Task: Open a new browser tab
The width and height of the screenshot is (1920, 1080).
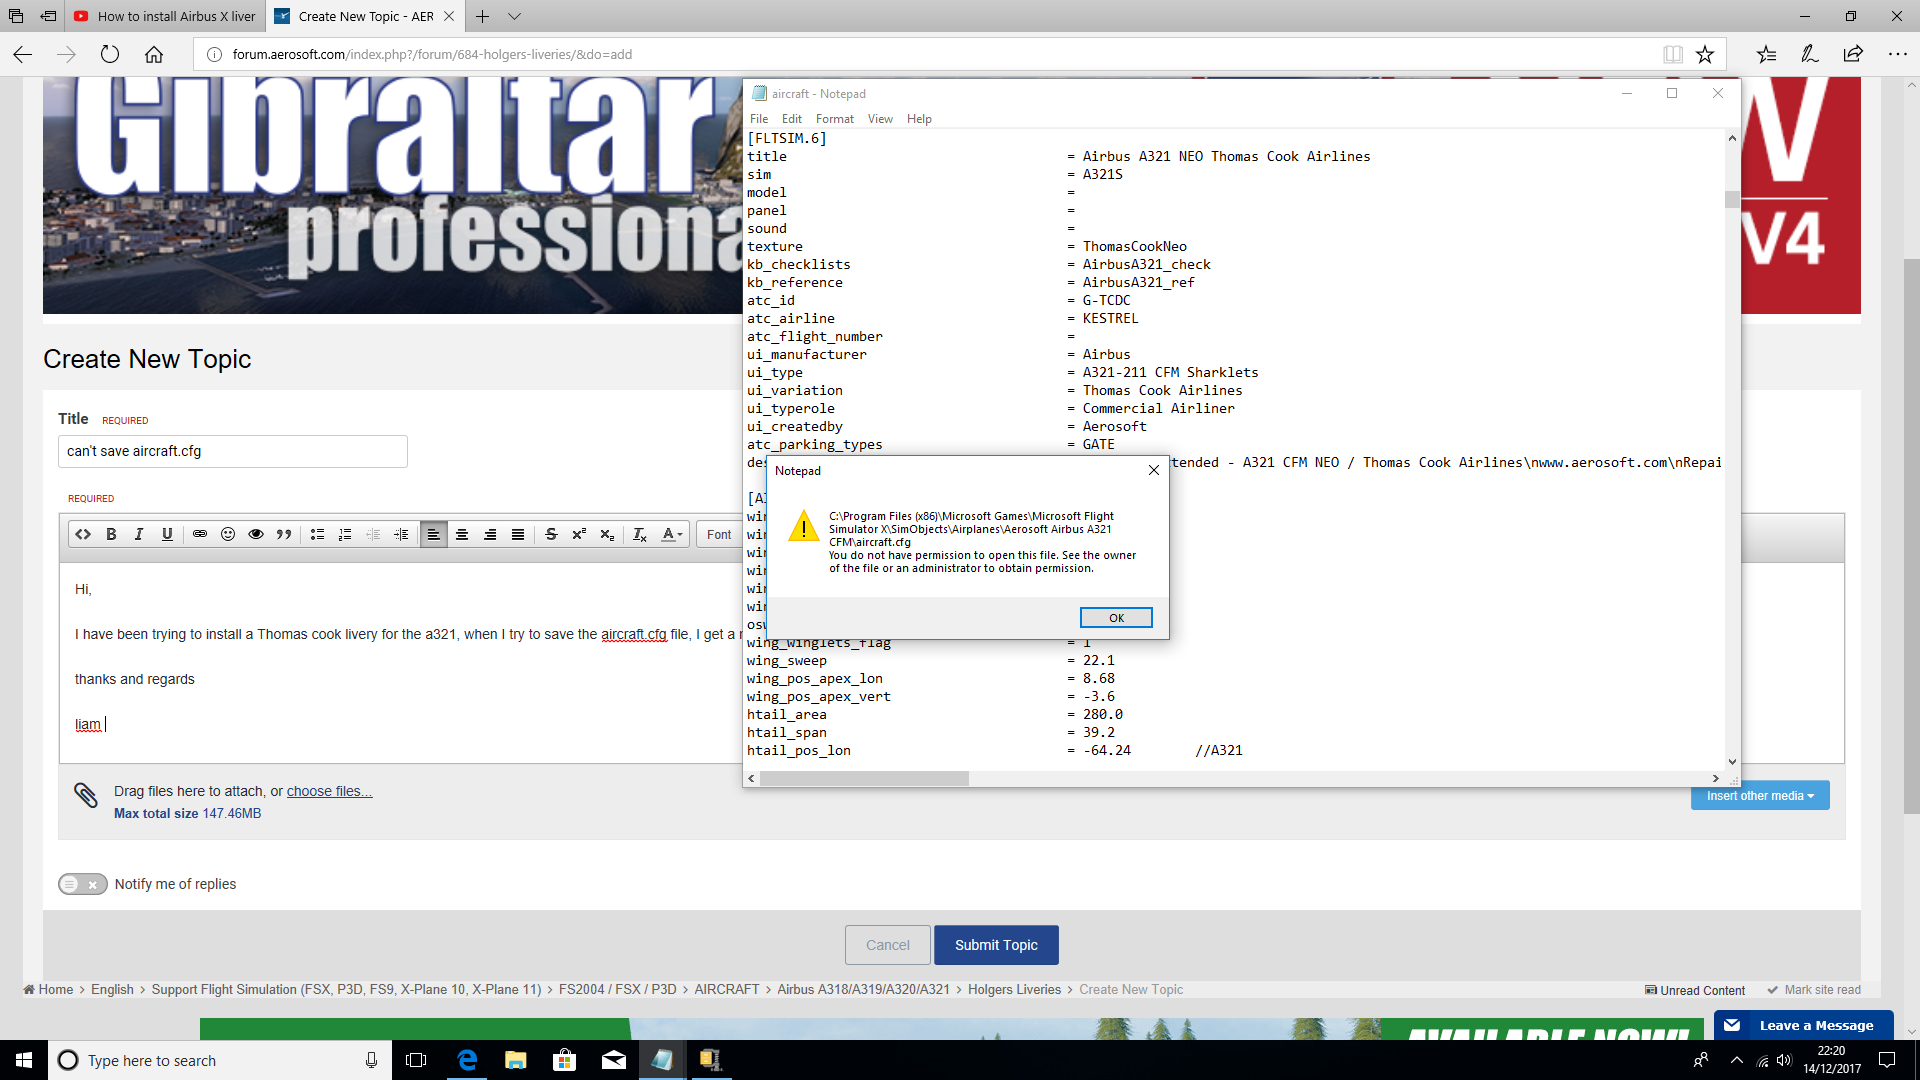Action: coord(483,16)
